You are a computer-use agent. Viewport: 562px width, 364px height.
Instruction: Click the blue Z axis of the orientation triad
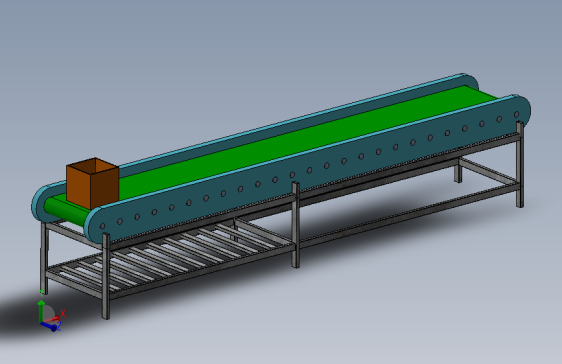[50, 326]
